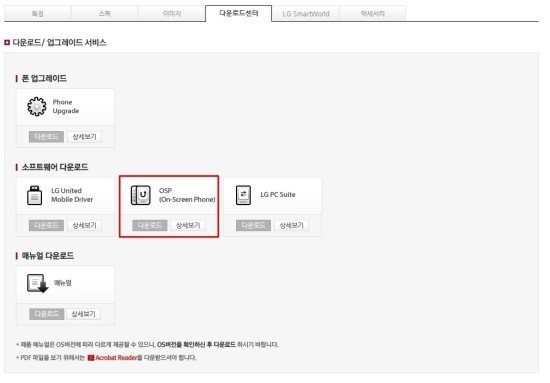
Task: Click the LG United Mobile Driver USB icon
Action: click(x=34, y=195)
